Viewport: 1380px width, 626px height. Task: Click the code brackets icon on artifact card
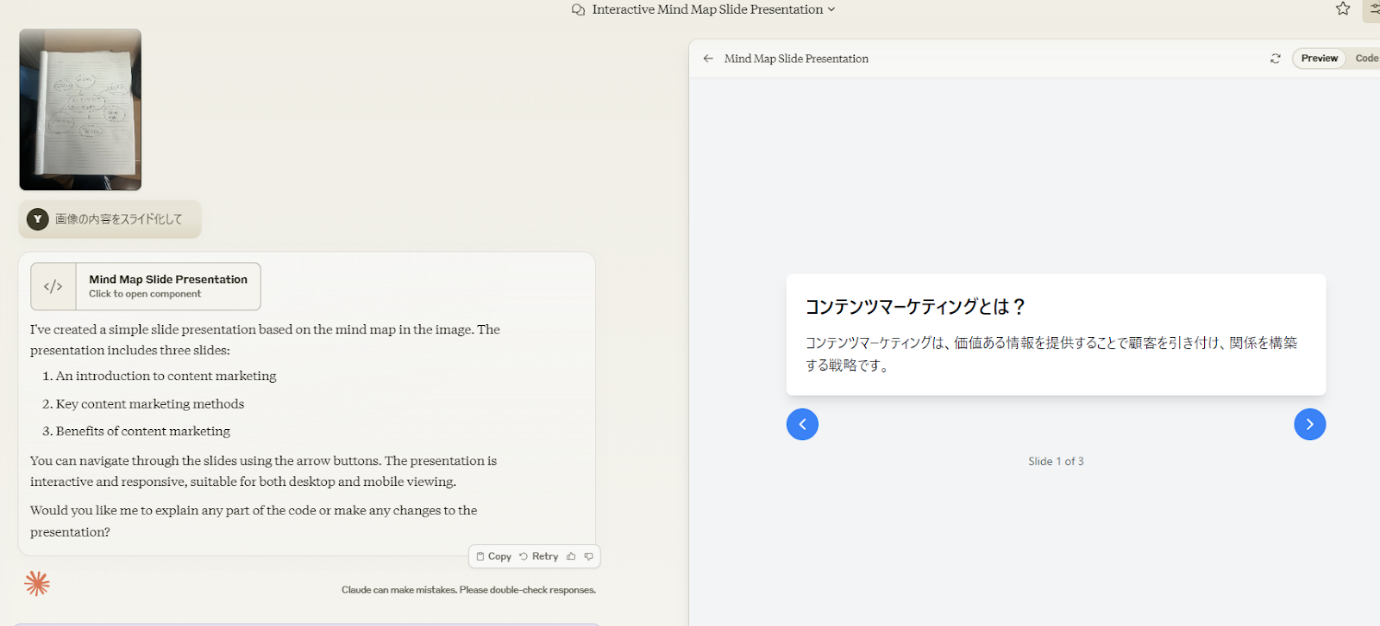[53, 287]
